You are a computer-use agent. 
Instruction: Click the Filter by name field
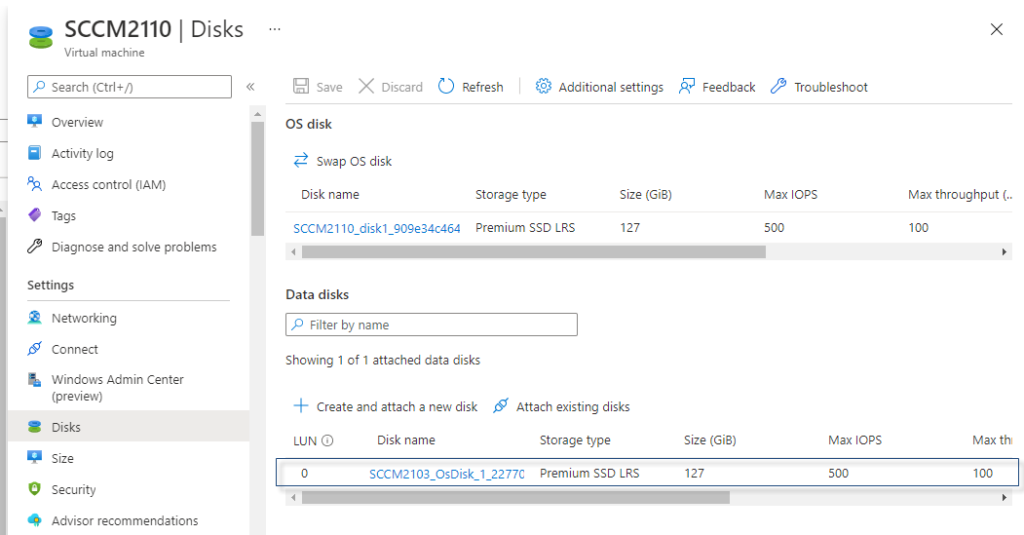[431, 325]
